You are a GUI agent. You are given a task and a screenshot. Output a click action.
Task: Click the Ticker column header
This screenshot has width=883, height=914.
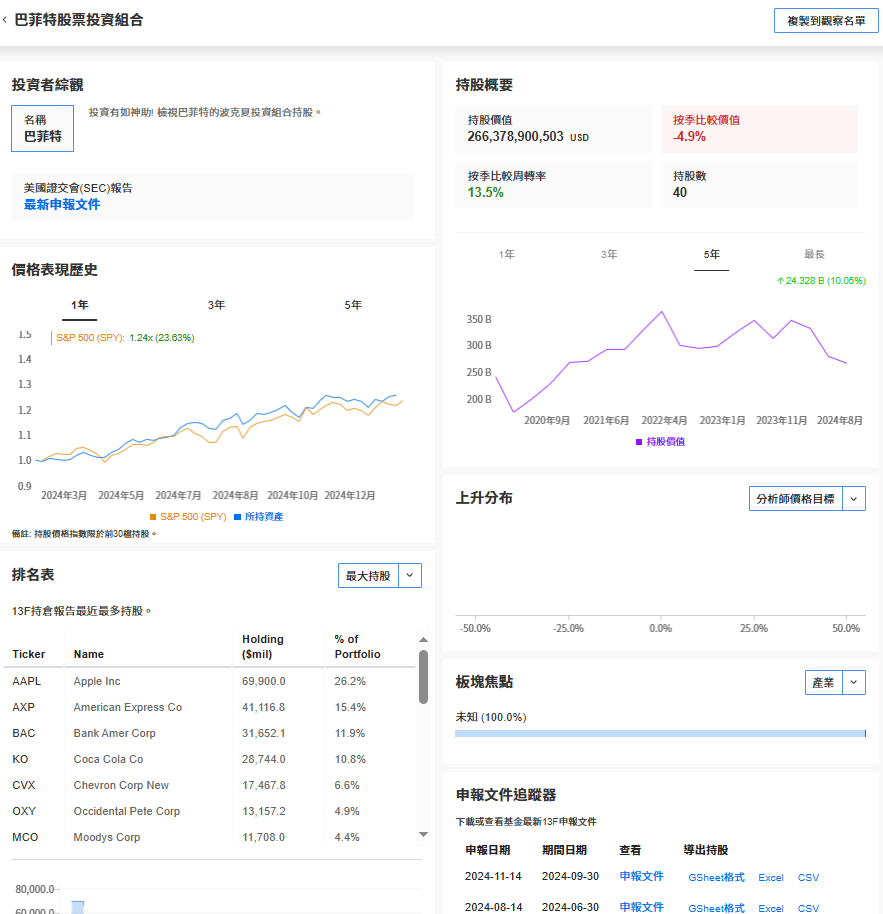[29, 654]
